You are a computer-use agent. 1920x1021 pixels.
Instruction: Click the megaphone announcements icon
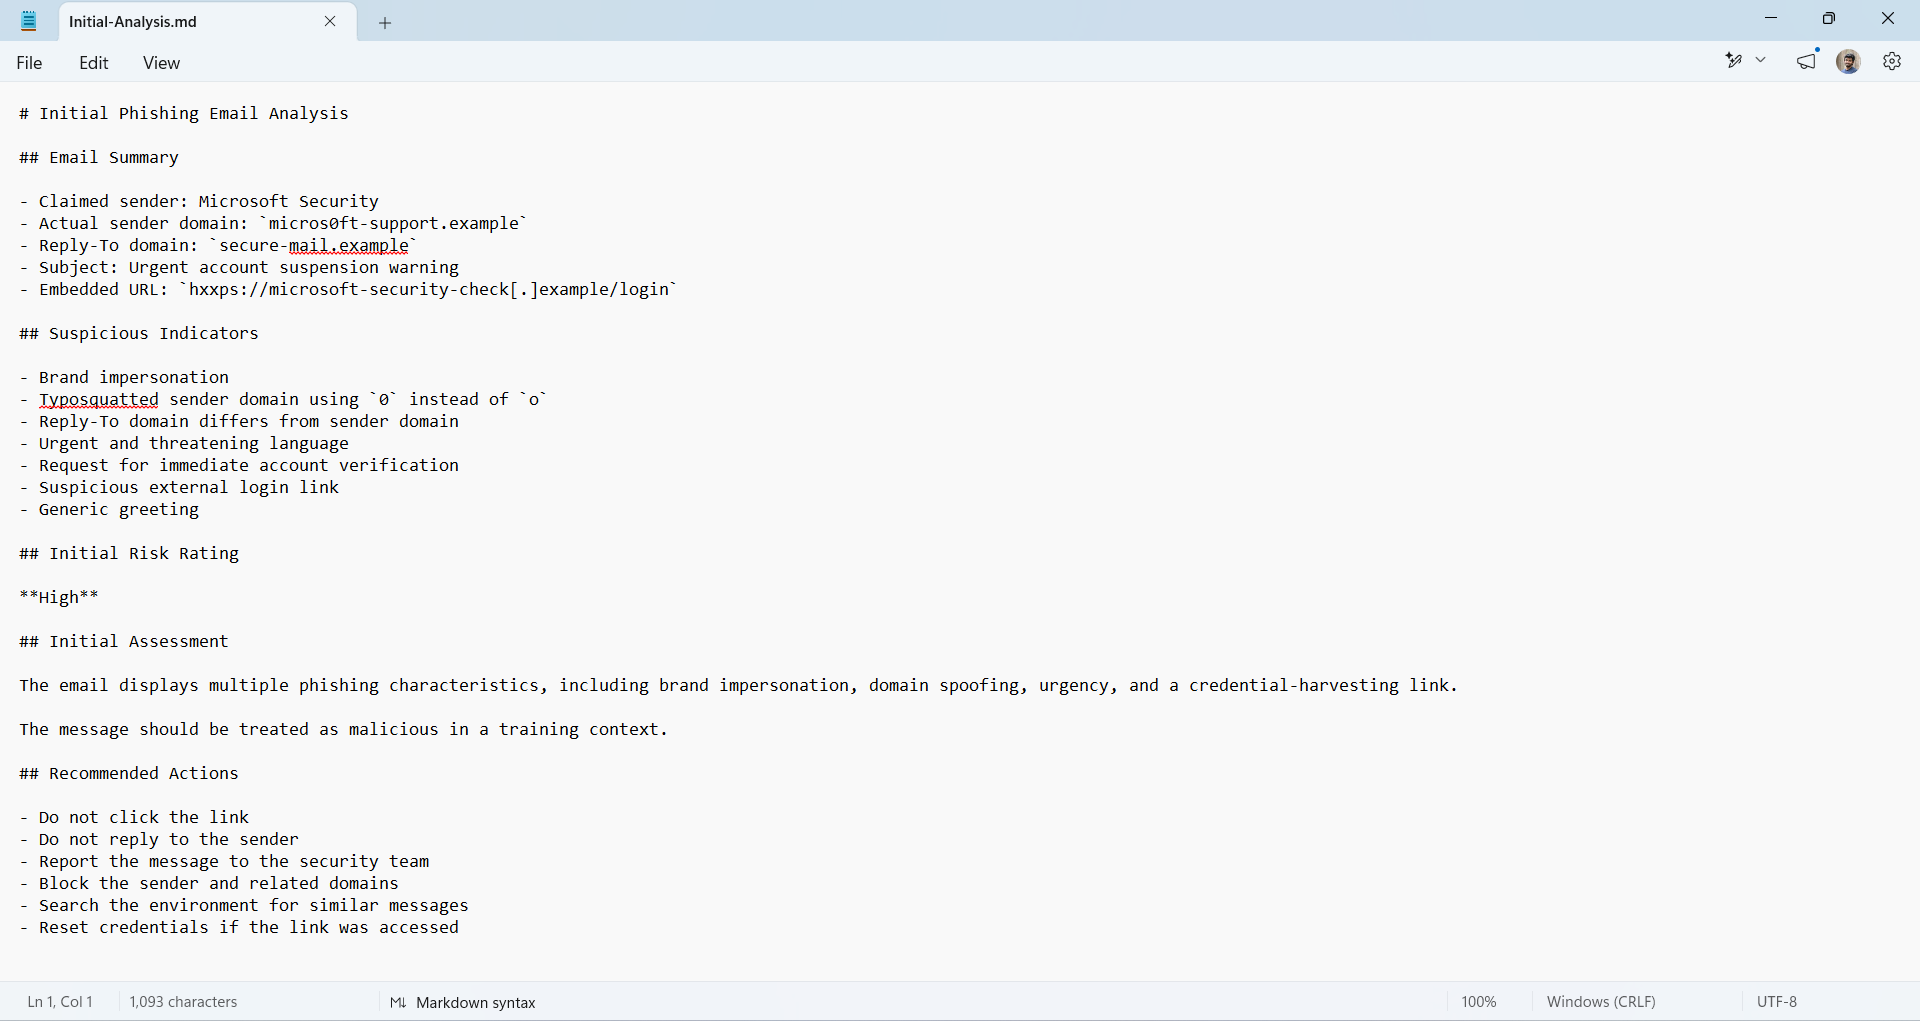click(x=1807, y=61)
